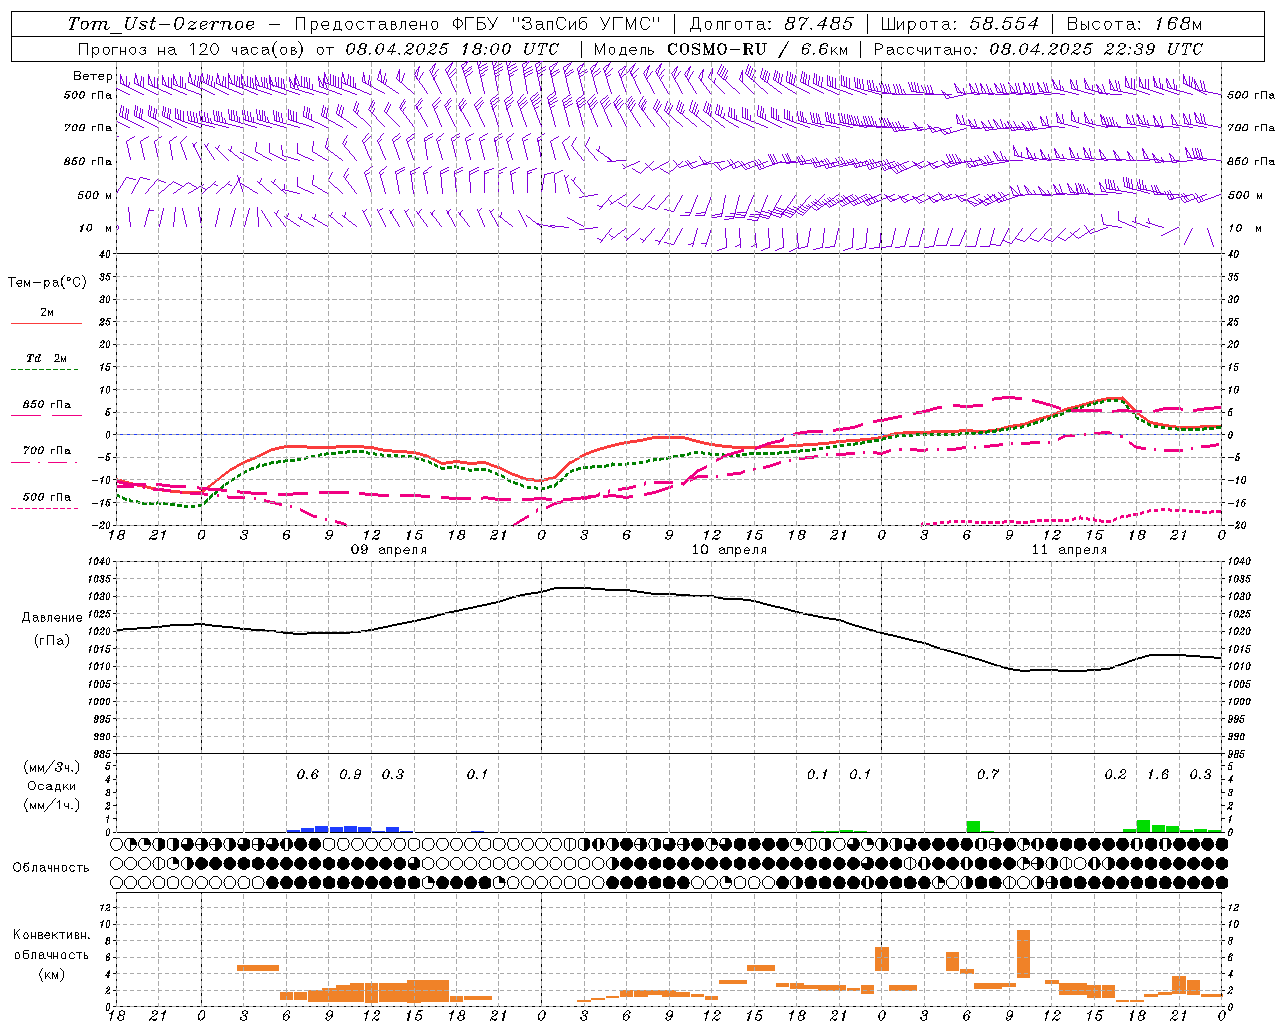Screen dimensions: 1280x1024
Task: Click the Облачность cloud cover label
Action: (x=51, y=868)
